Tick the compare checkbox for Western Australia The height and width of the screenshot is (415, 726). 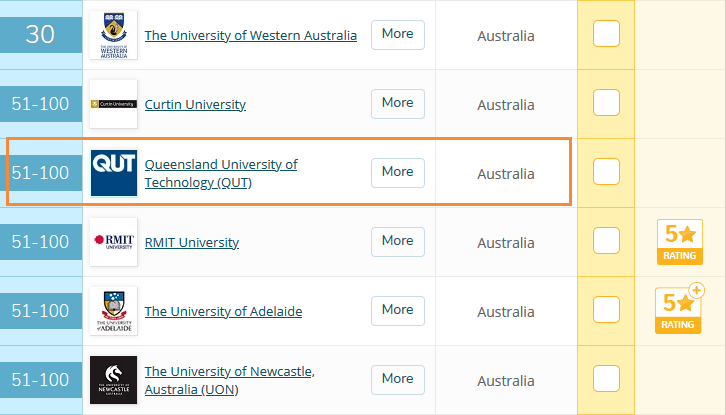click(606, 34)
